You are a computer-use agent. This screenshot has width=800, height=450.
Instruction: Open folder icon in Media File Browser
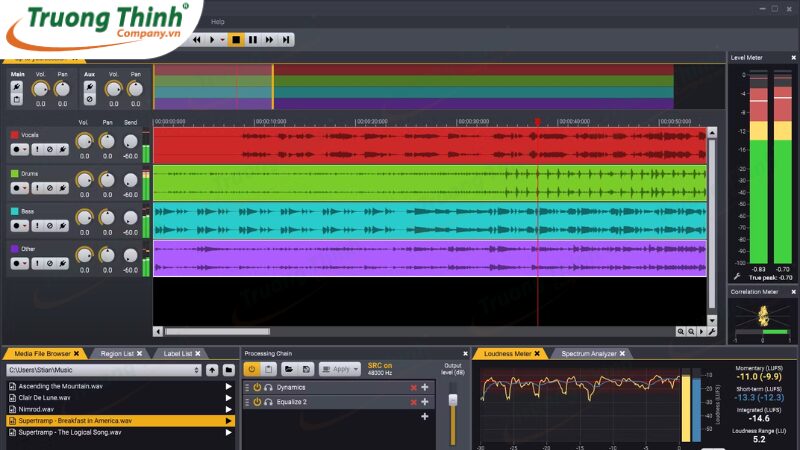click(228, 370)
